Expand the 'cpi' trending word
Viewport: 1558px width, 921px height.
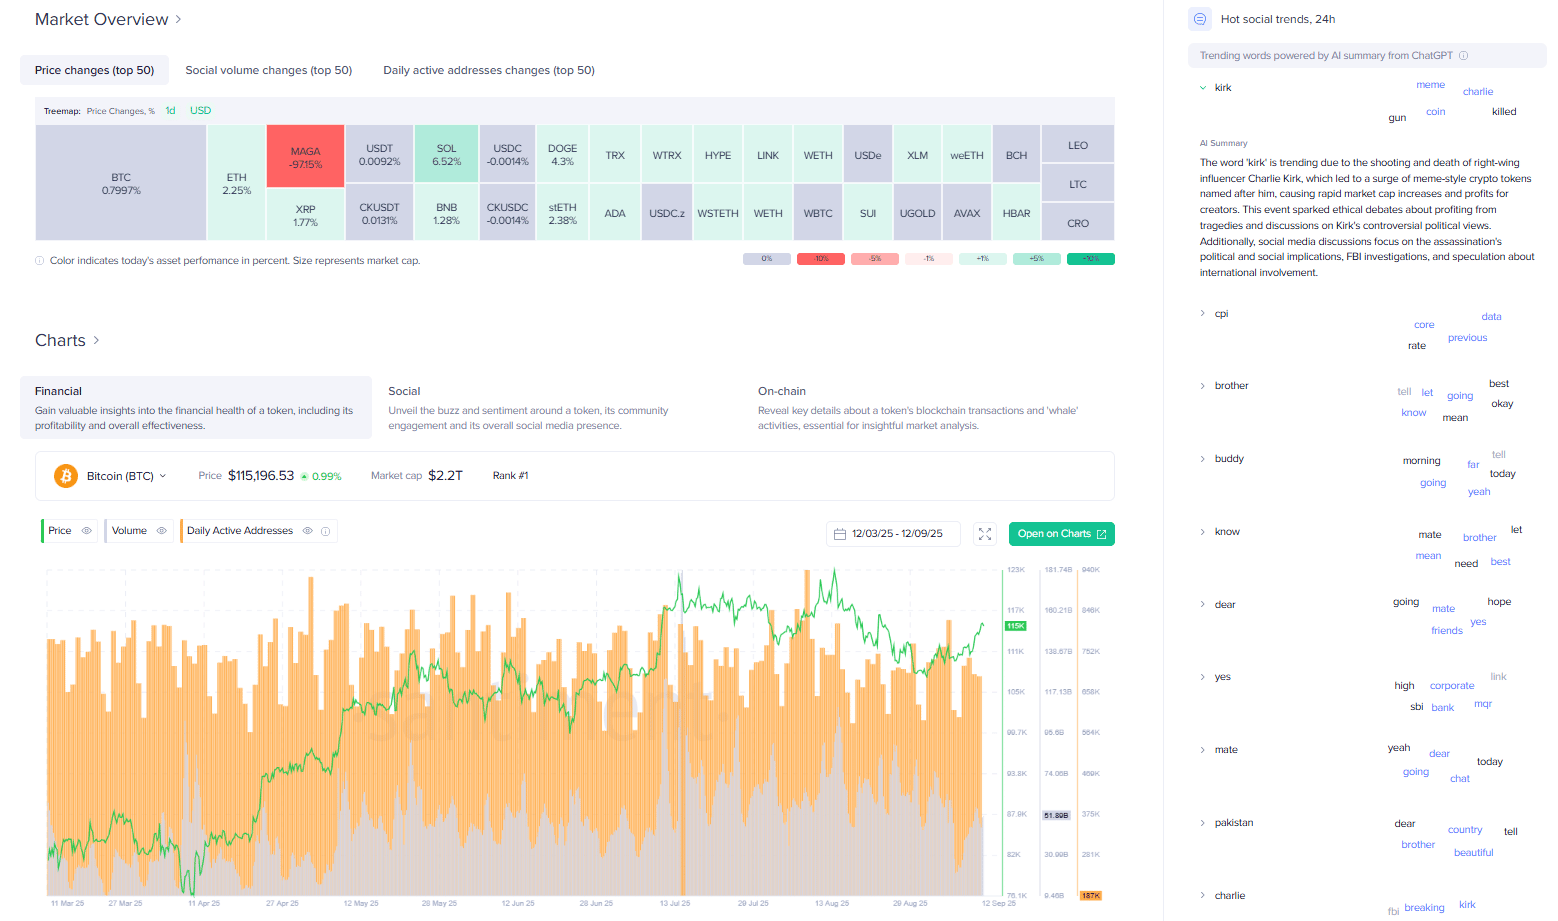coord(1203,314)
